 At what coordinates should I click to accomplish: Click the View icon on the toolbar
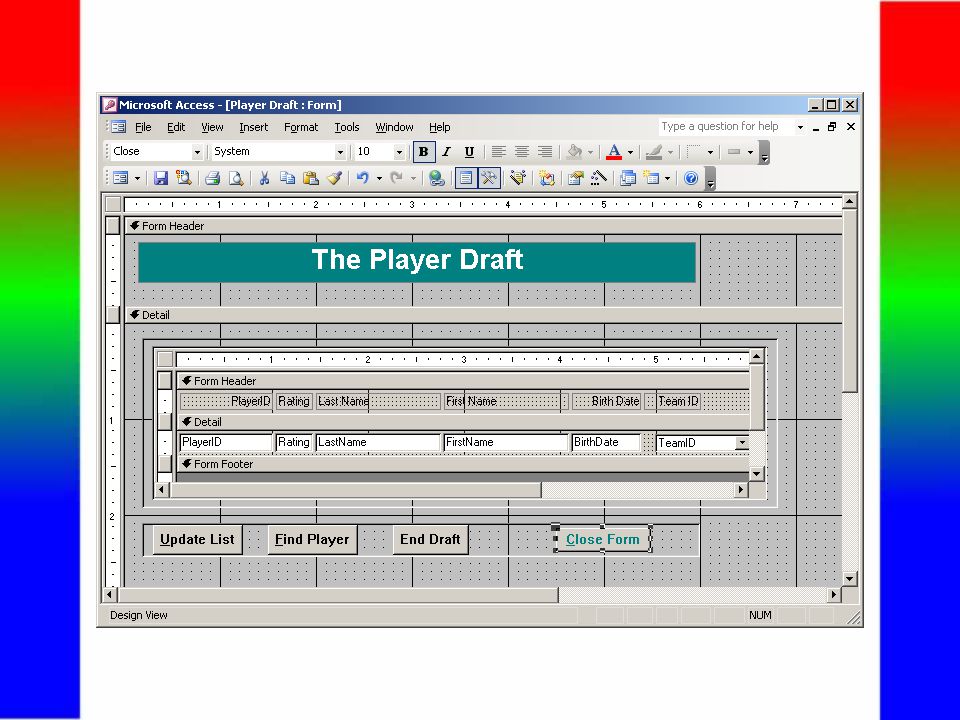pos(121,178)
